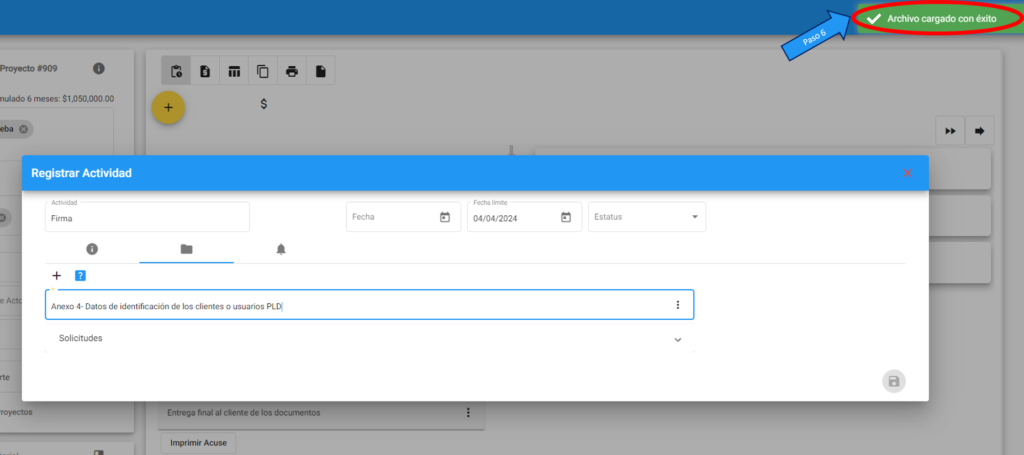
Task: Click the Actividad field containing Firma
Action: coord(148,217)
